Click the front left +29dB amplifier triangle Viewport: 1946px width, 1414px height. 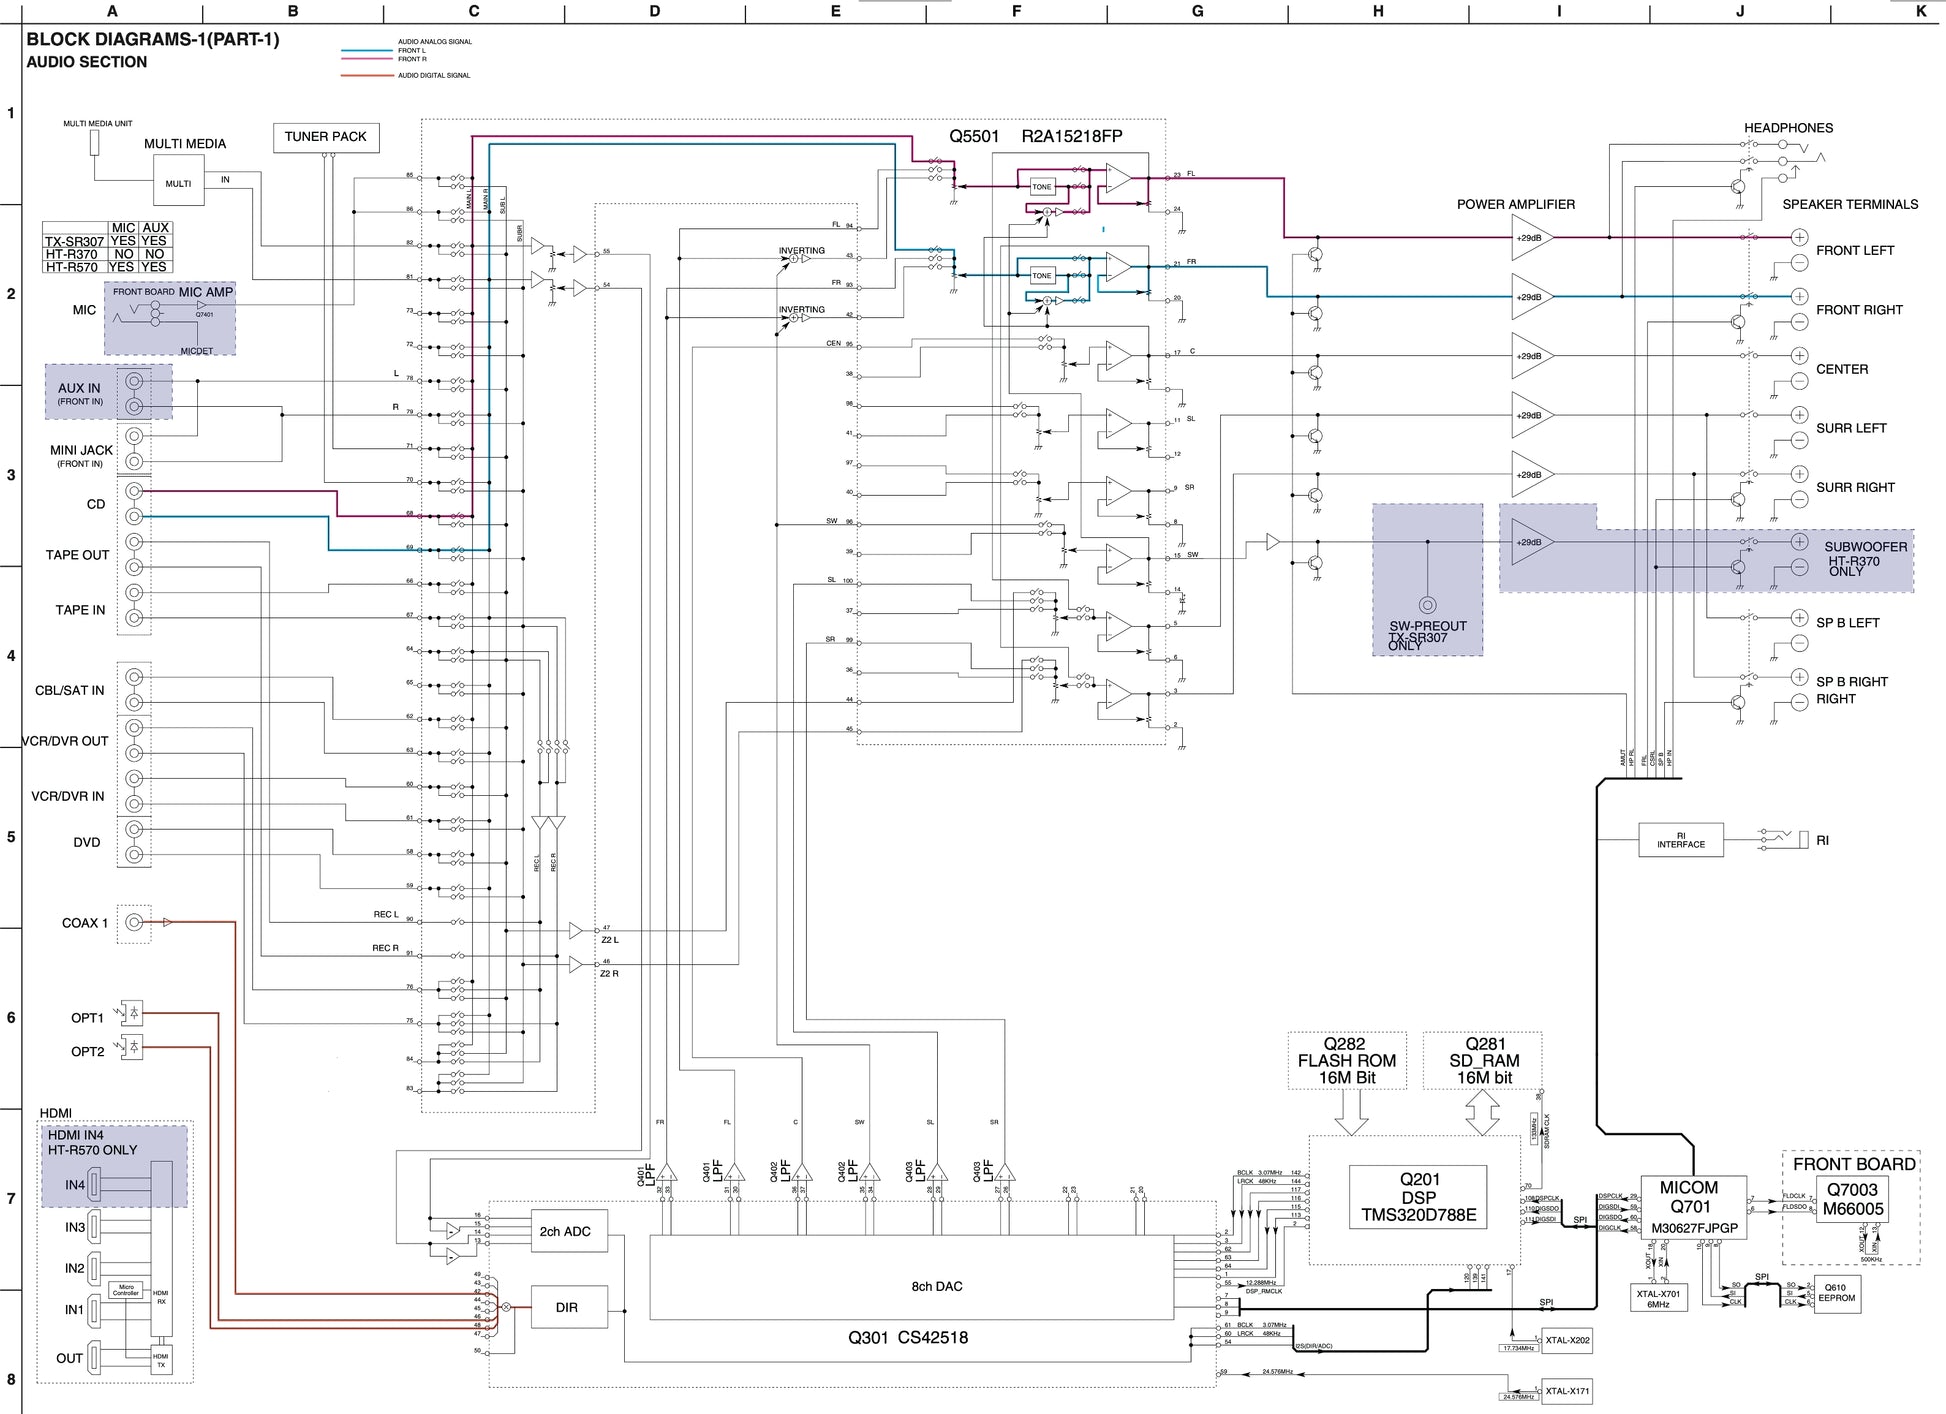[x=1529, y=238]
